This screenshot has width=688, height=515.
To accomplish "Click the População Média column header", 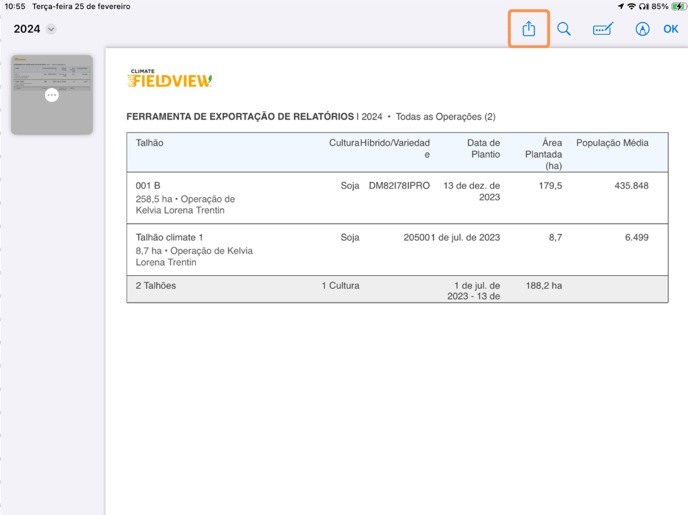I will [x=612, y=143].
